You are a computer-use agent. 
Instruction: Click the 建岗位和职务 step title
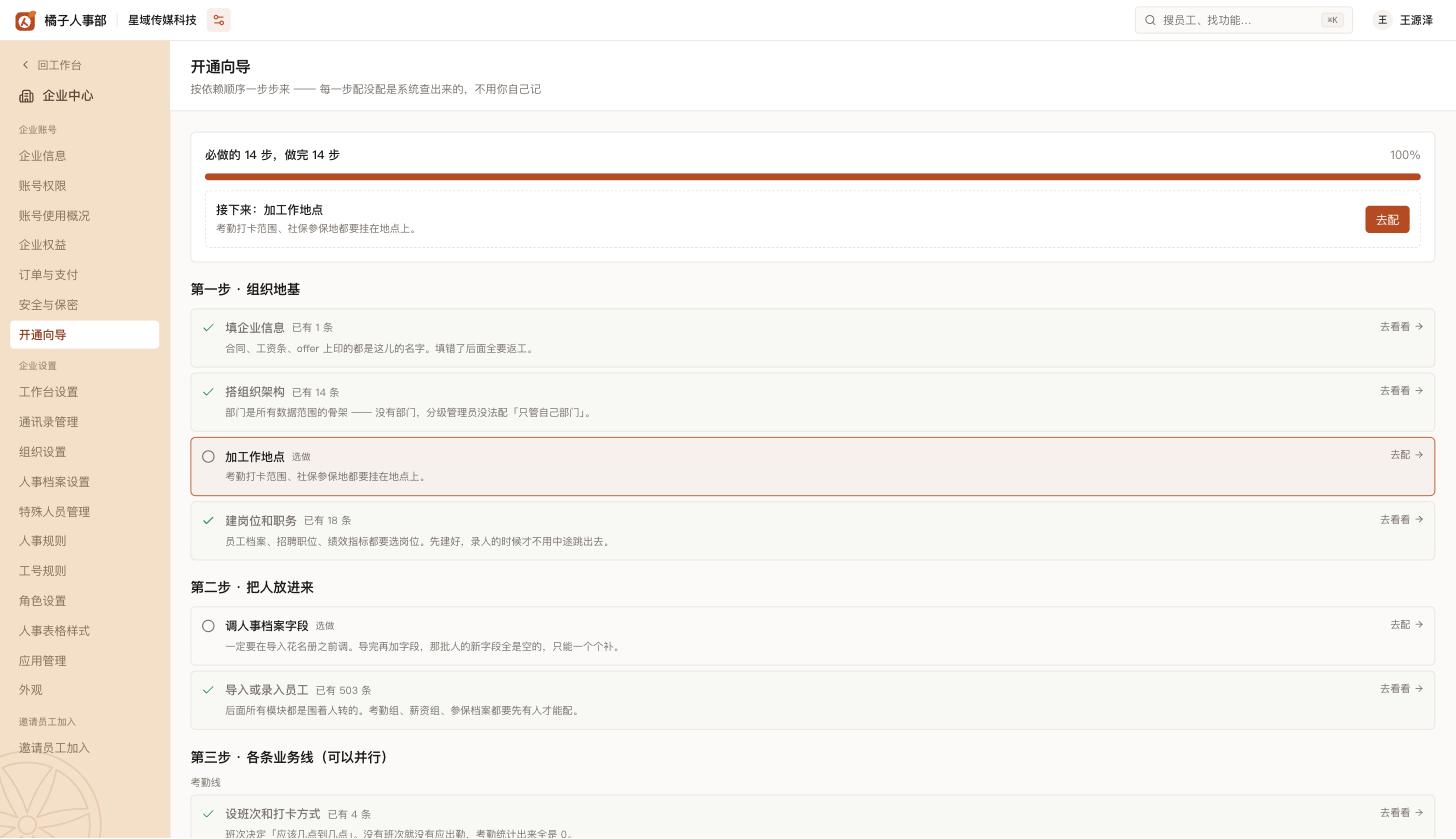tap(261, 521)
